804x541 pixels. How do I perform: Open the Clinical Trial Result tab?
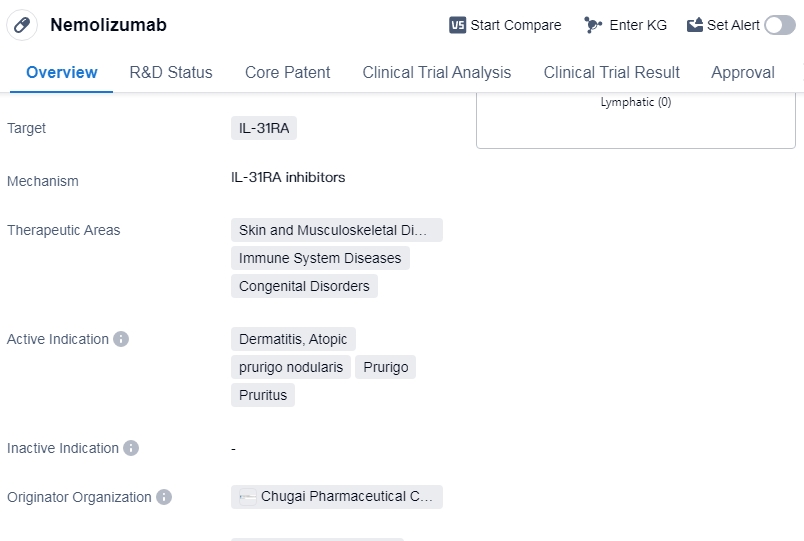click(x=611, y=72)
